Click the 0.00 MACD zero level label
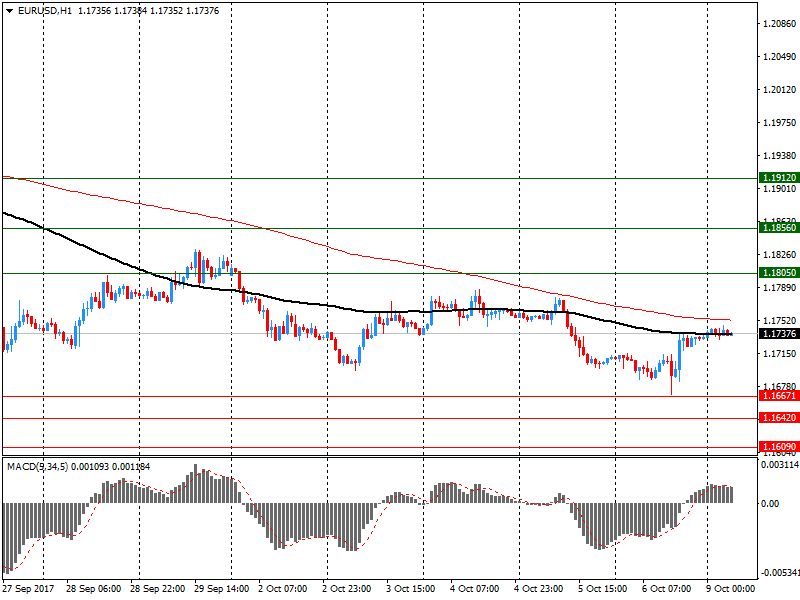 click(770, 504)
